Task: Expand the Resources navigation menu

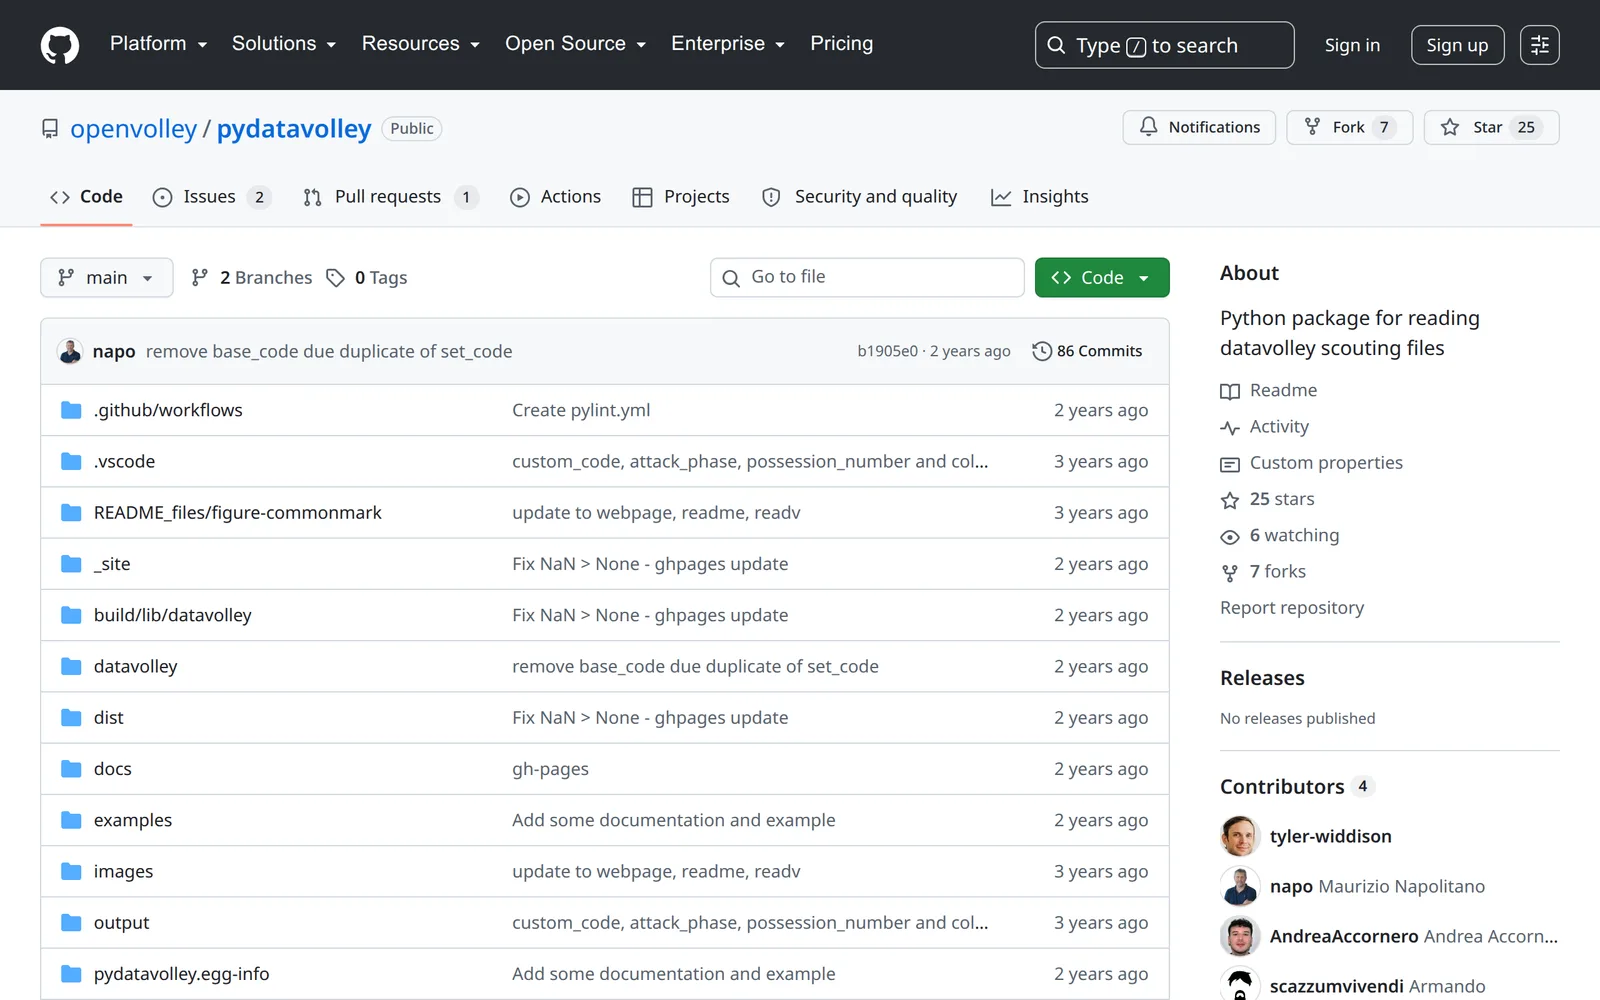Action: (421, 44)
